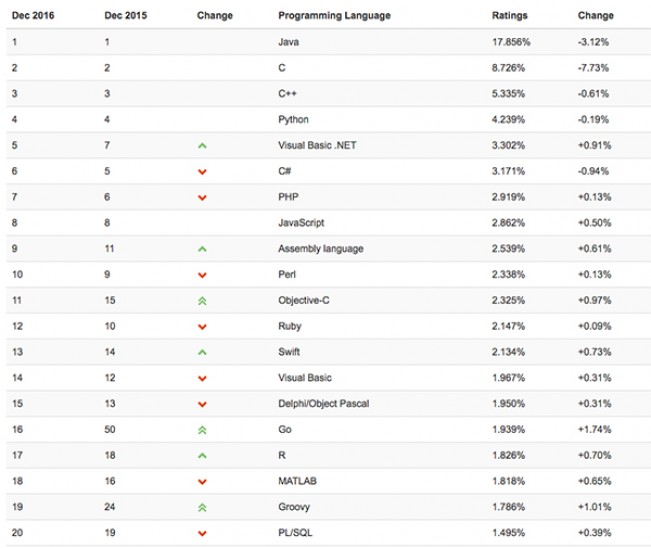This screenshot has height=548, width=651.
Task: Click the double up arrow for Objective-C
Action: pyautogui.click(x=203, y=300)
